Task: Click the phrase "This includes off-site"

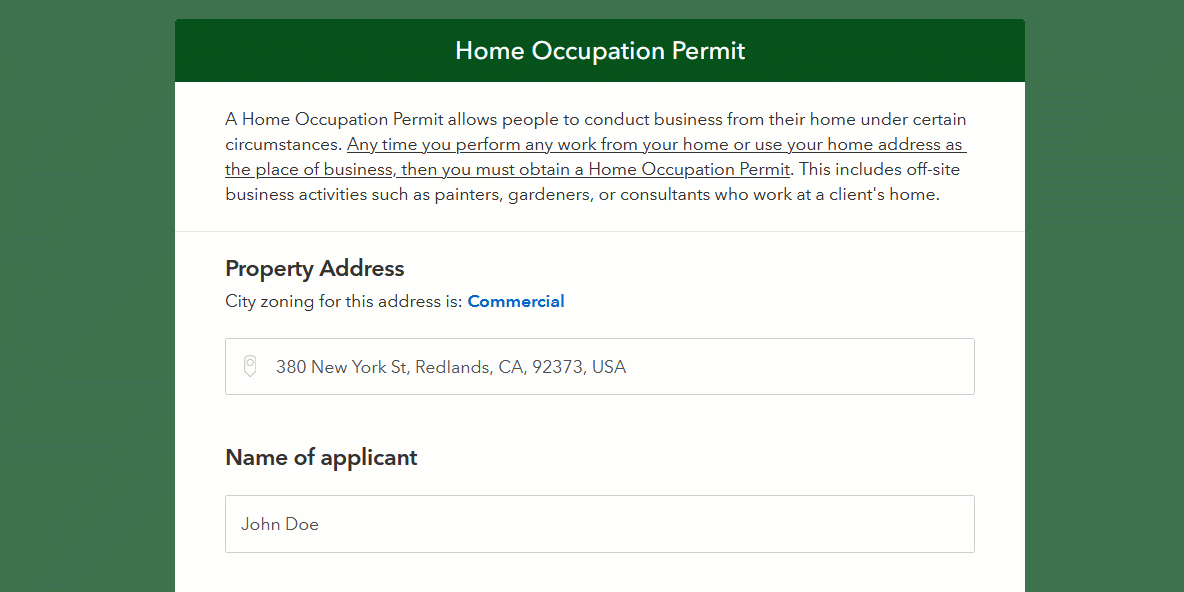Action: pos(879,169)
